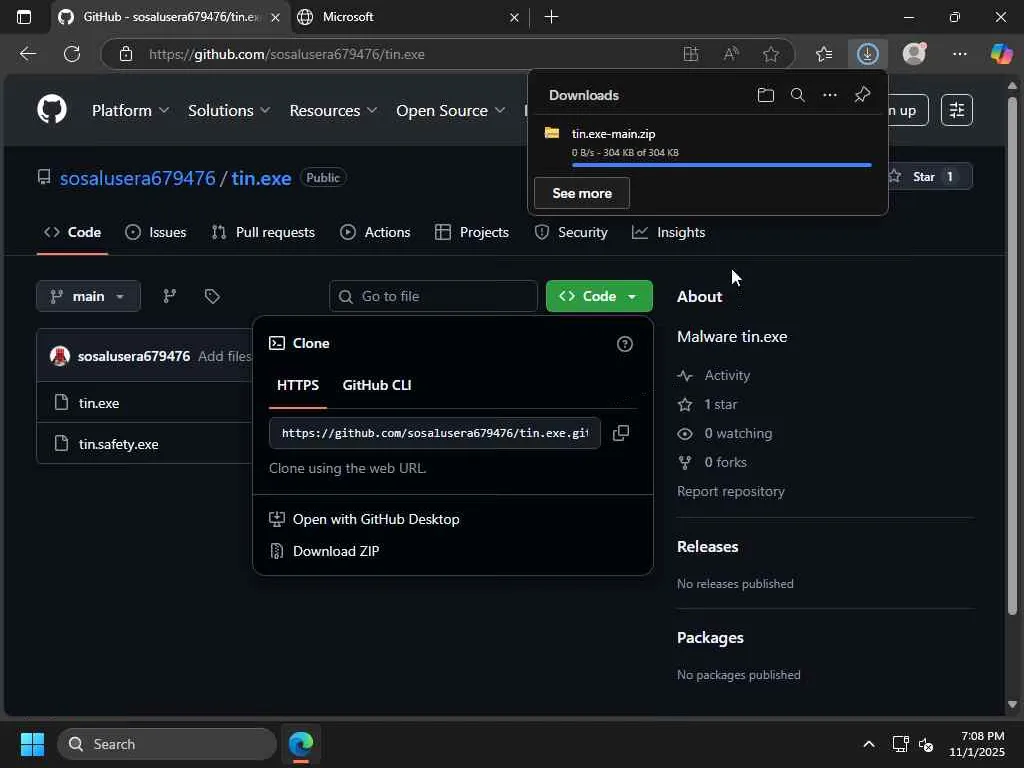Click the Report repository link
This screenshot has height=768, width=1024.
click(x=731, y=491)
